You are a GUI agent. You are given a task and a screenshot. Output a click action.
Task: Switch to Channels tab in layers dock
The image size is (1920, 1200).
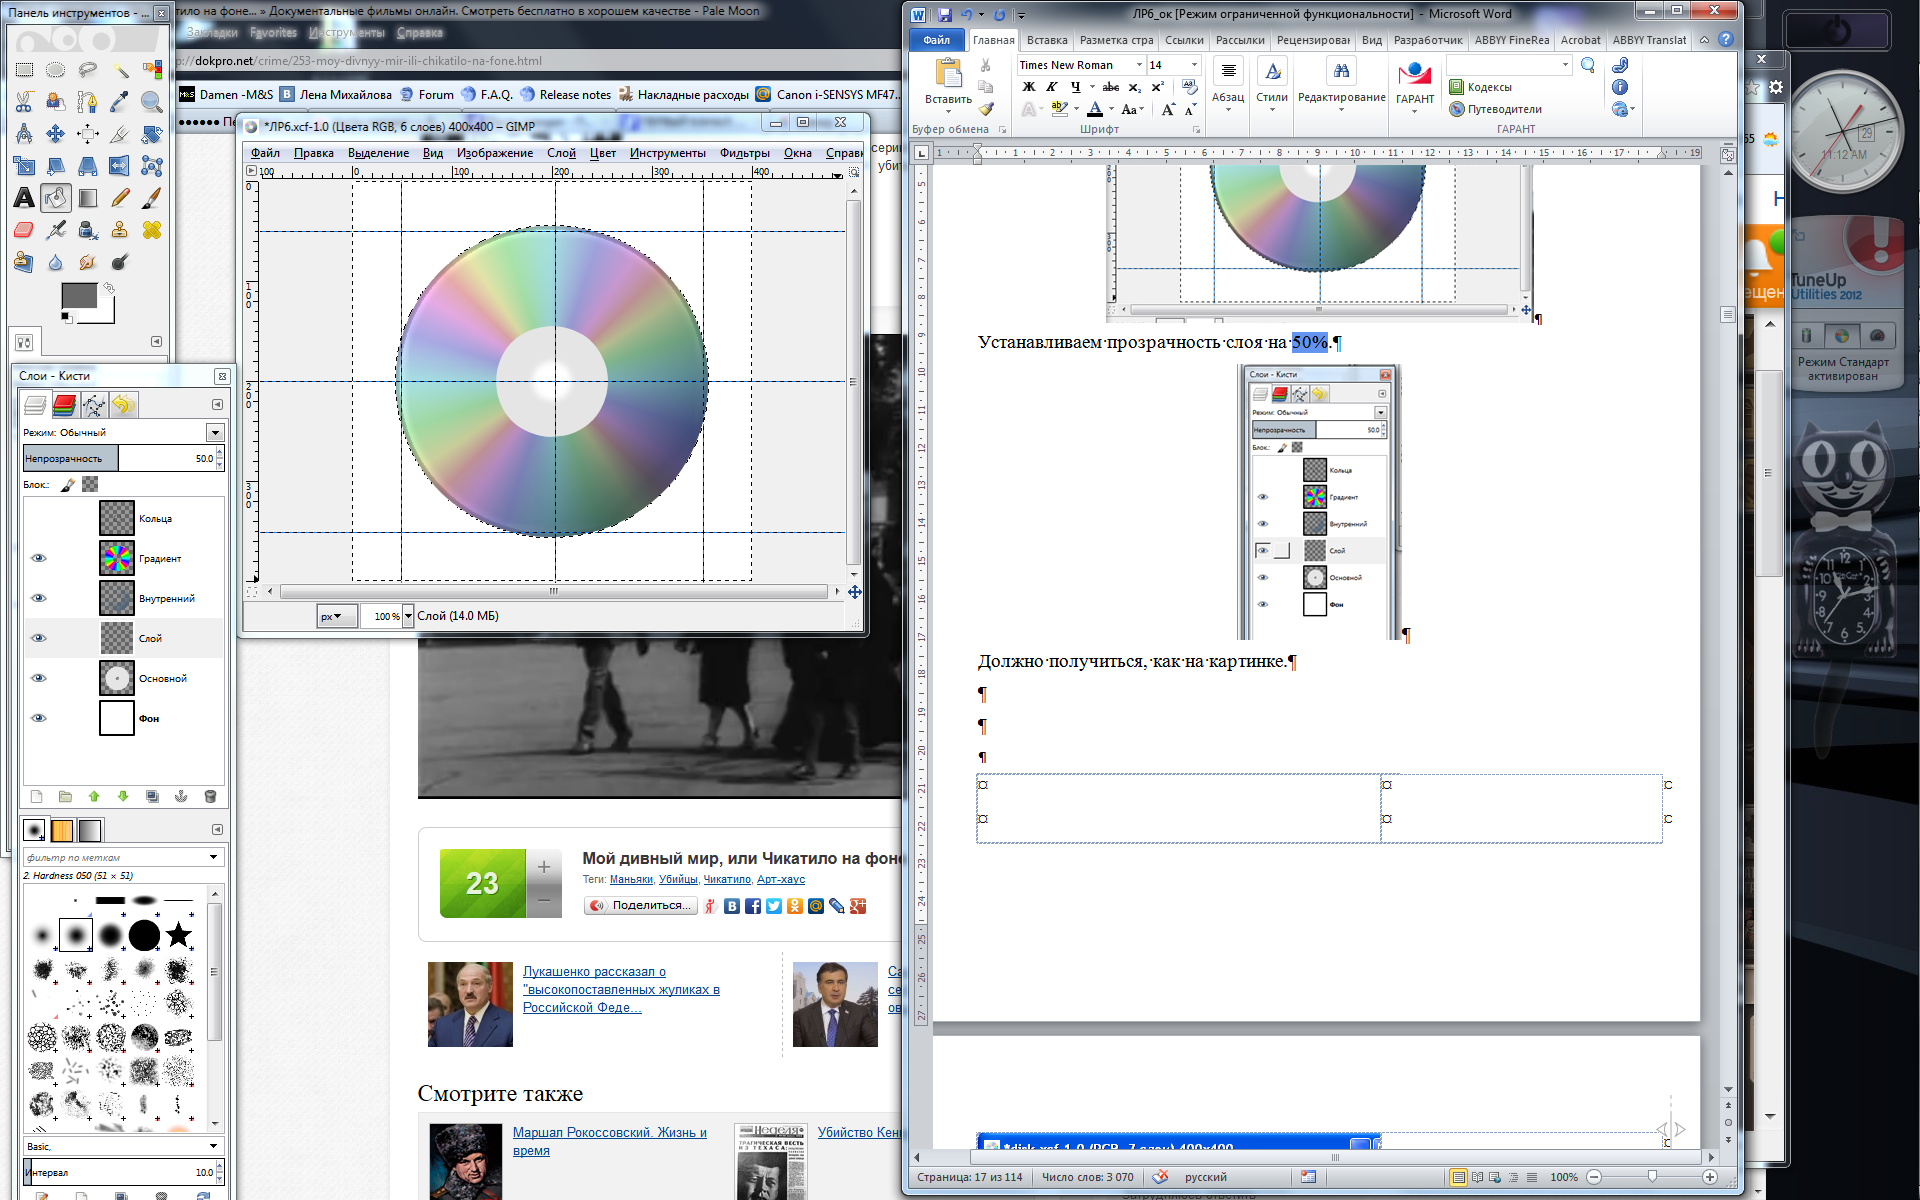pyautogui.click(x=64, y=405)
